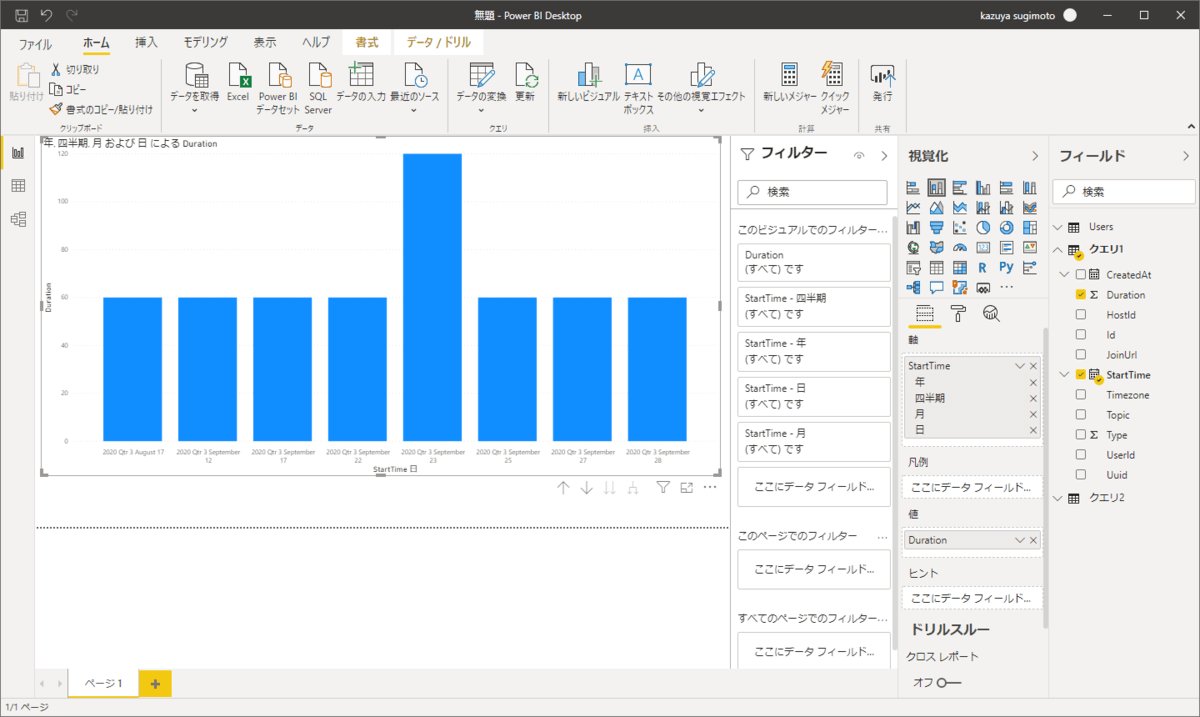Open the format paint roller tab
This screenshot has width=1200, height=717.
click(958, 314)
